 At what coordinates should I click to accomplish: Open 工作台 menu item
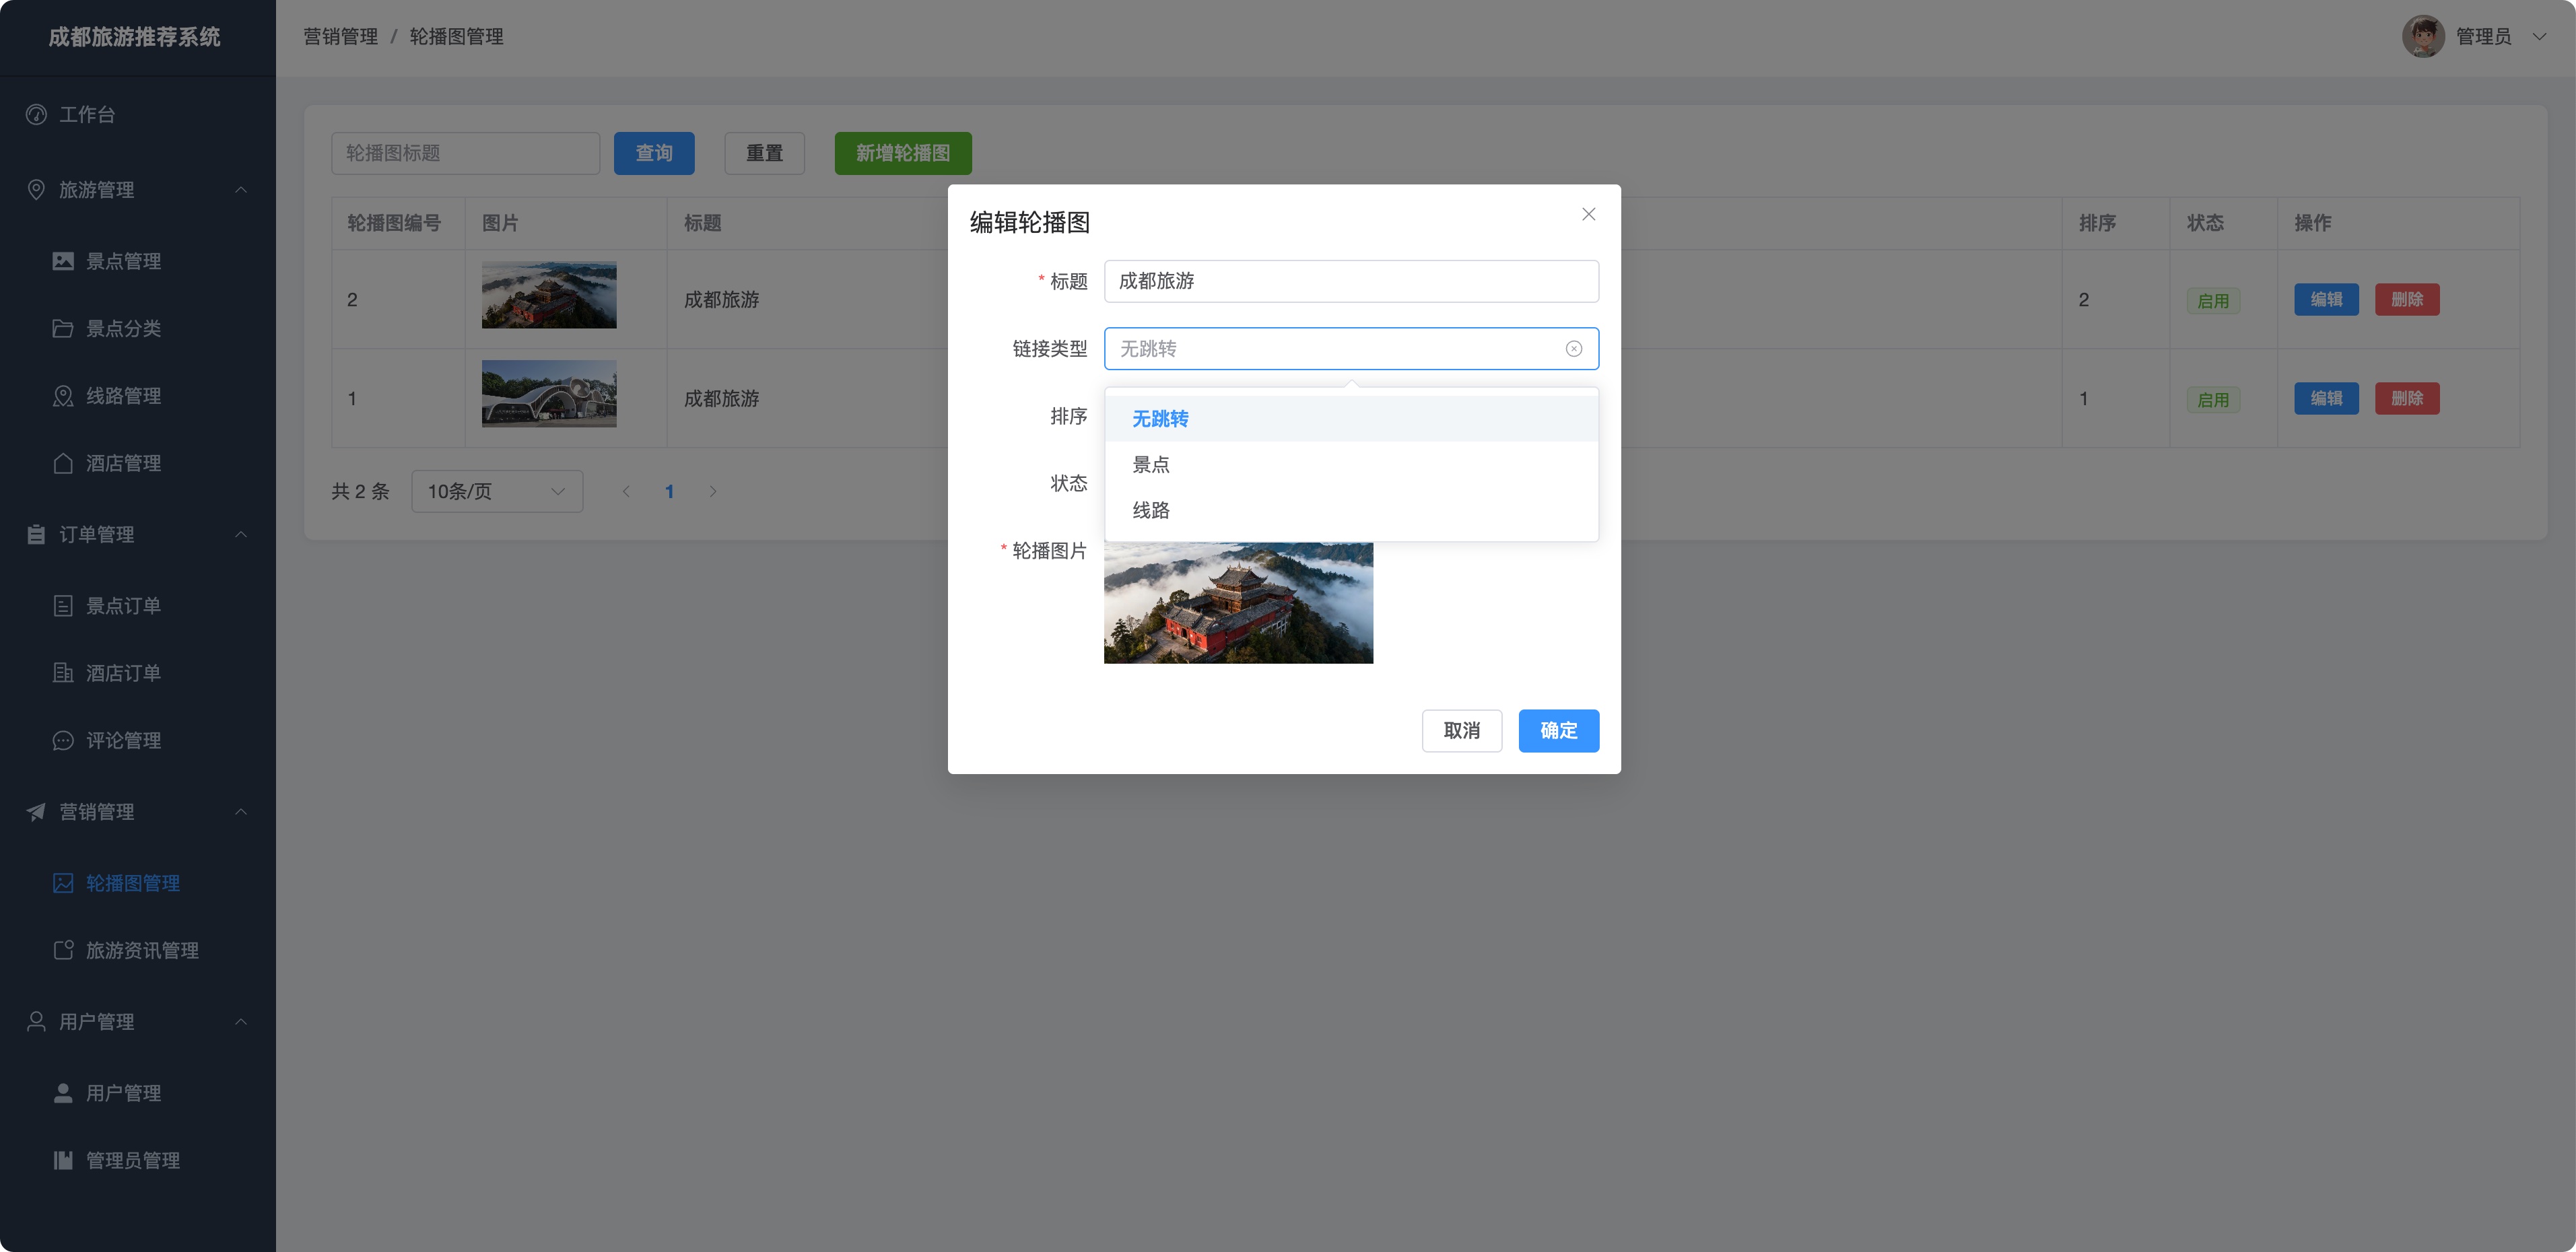coord(138,114)
